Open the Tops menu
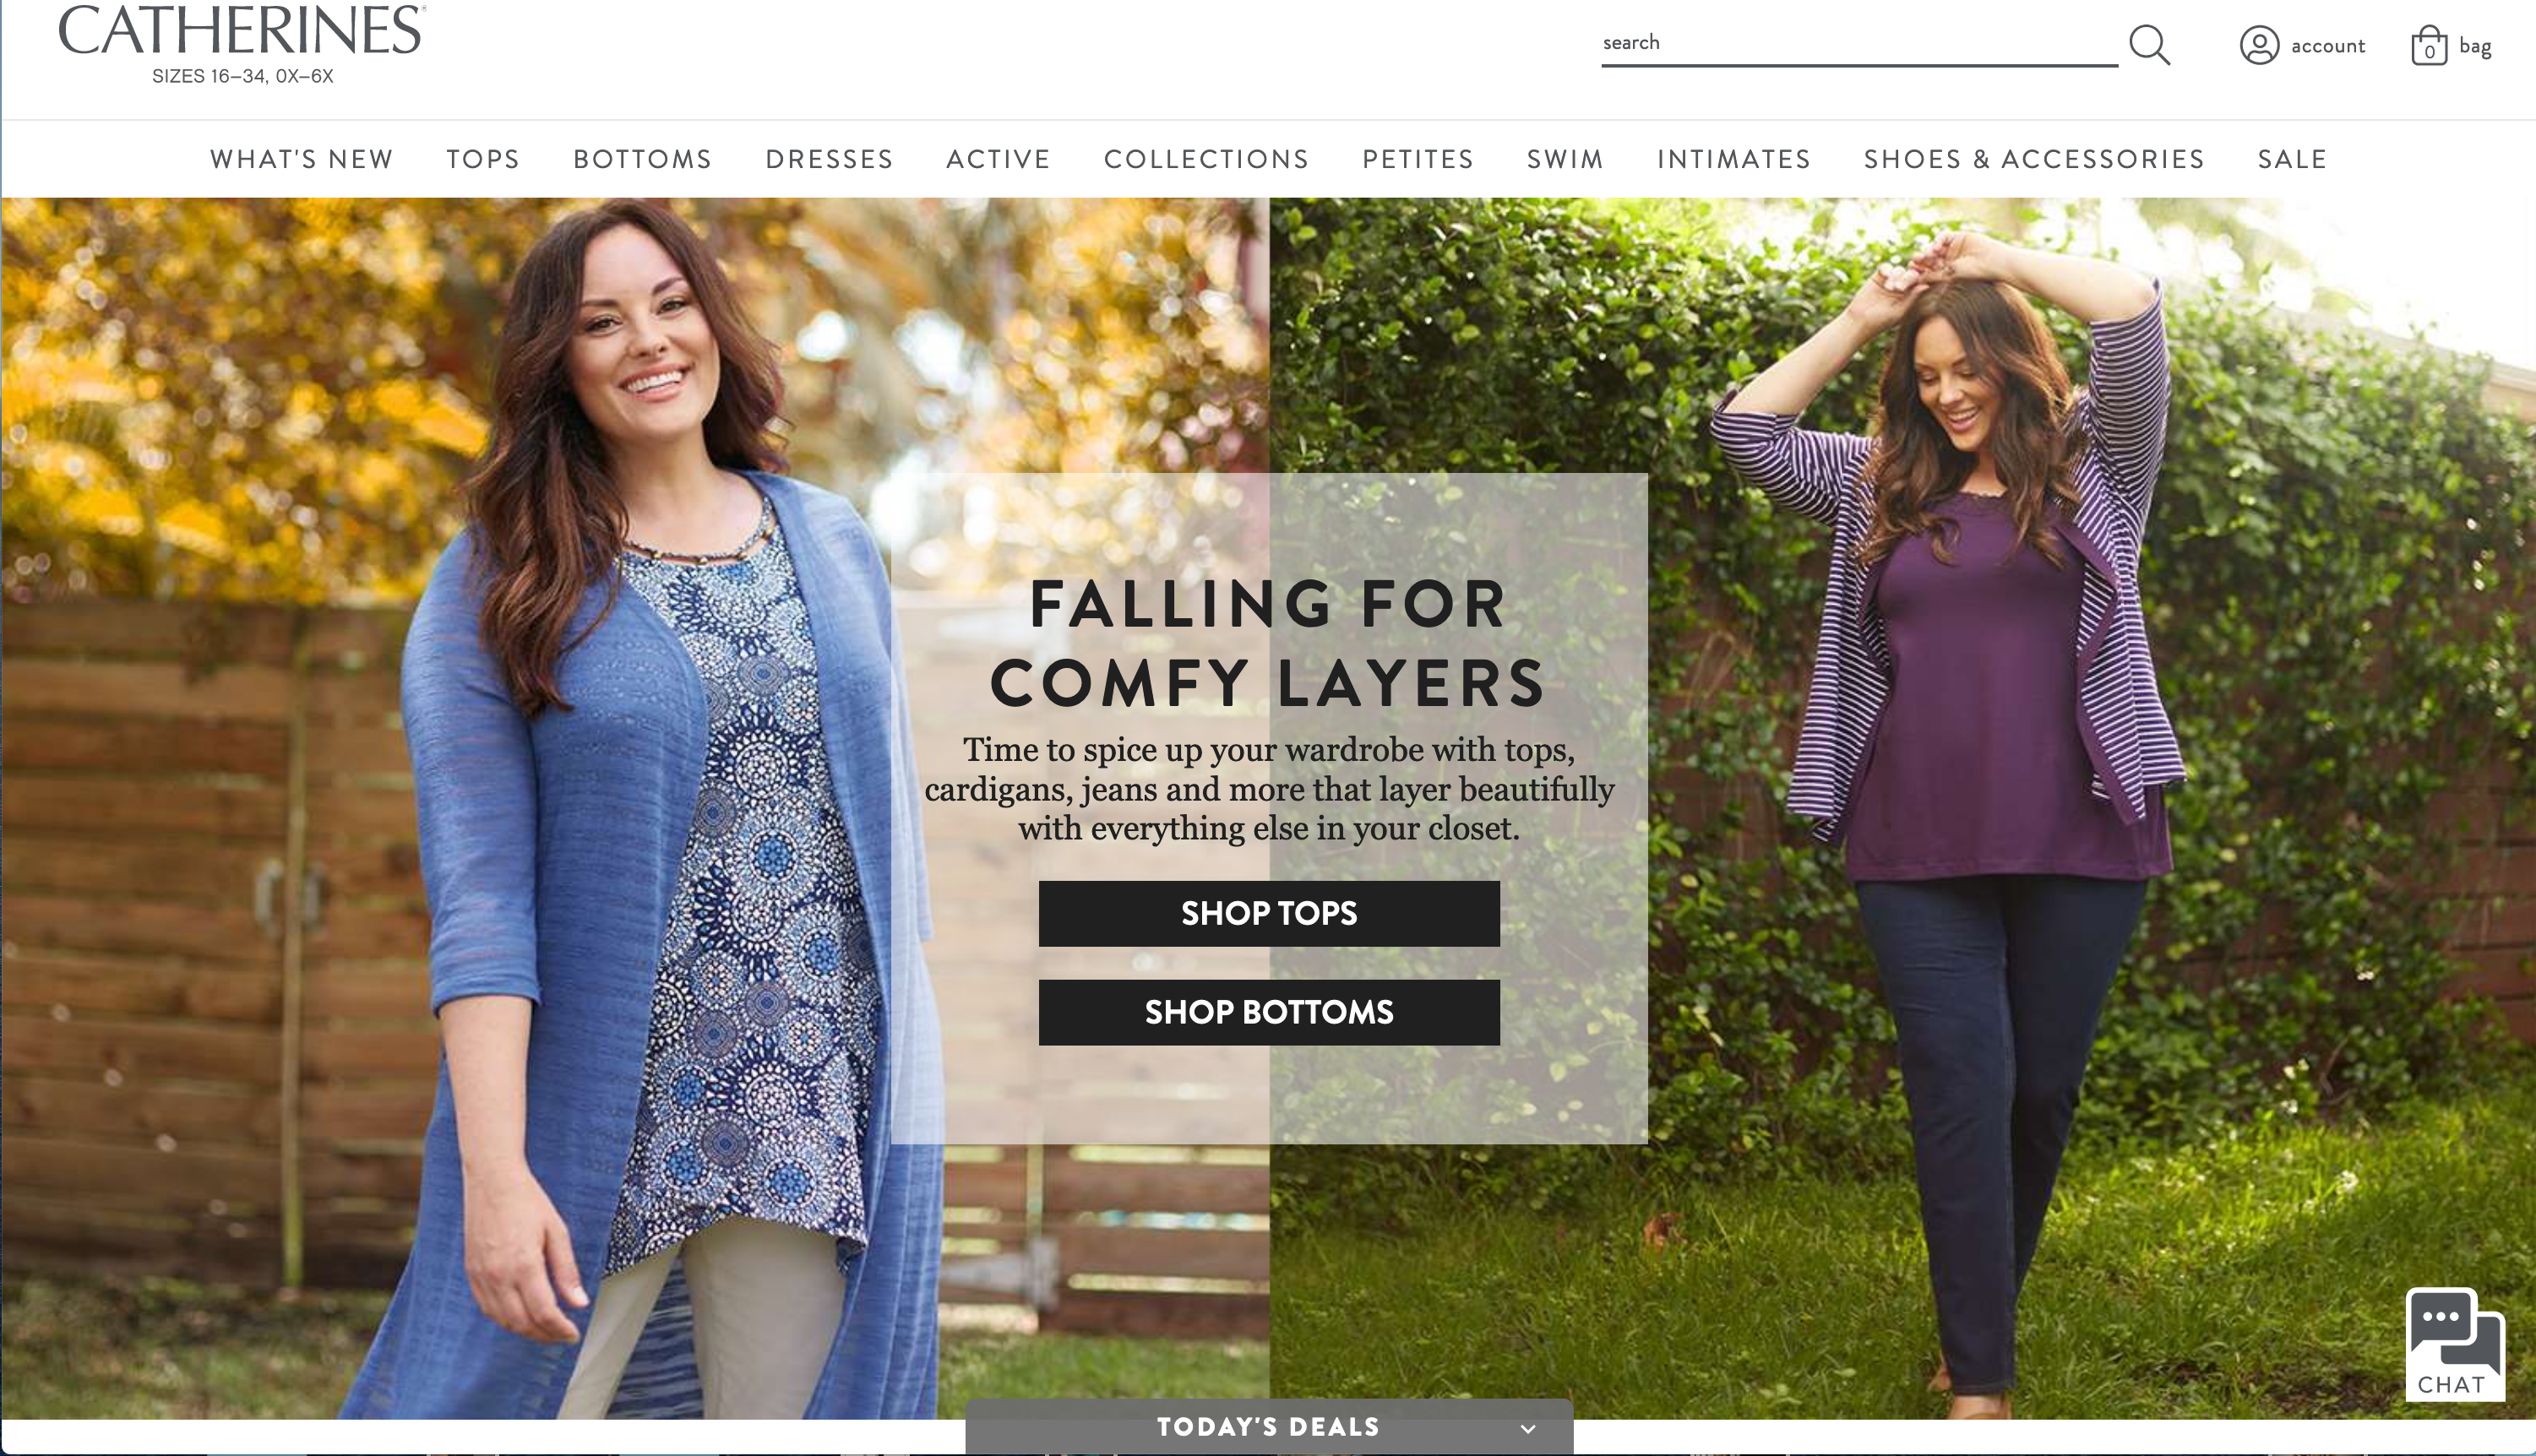This screenshot has width=2536, height=1456. (483, 159)
